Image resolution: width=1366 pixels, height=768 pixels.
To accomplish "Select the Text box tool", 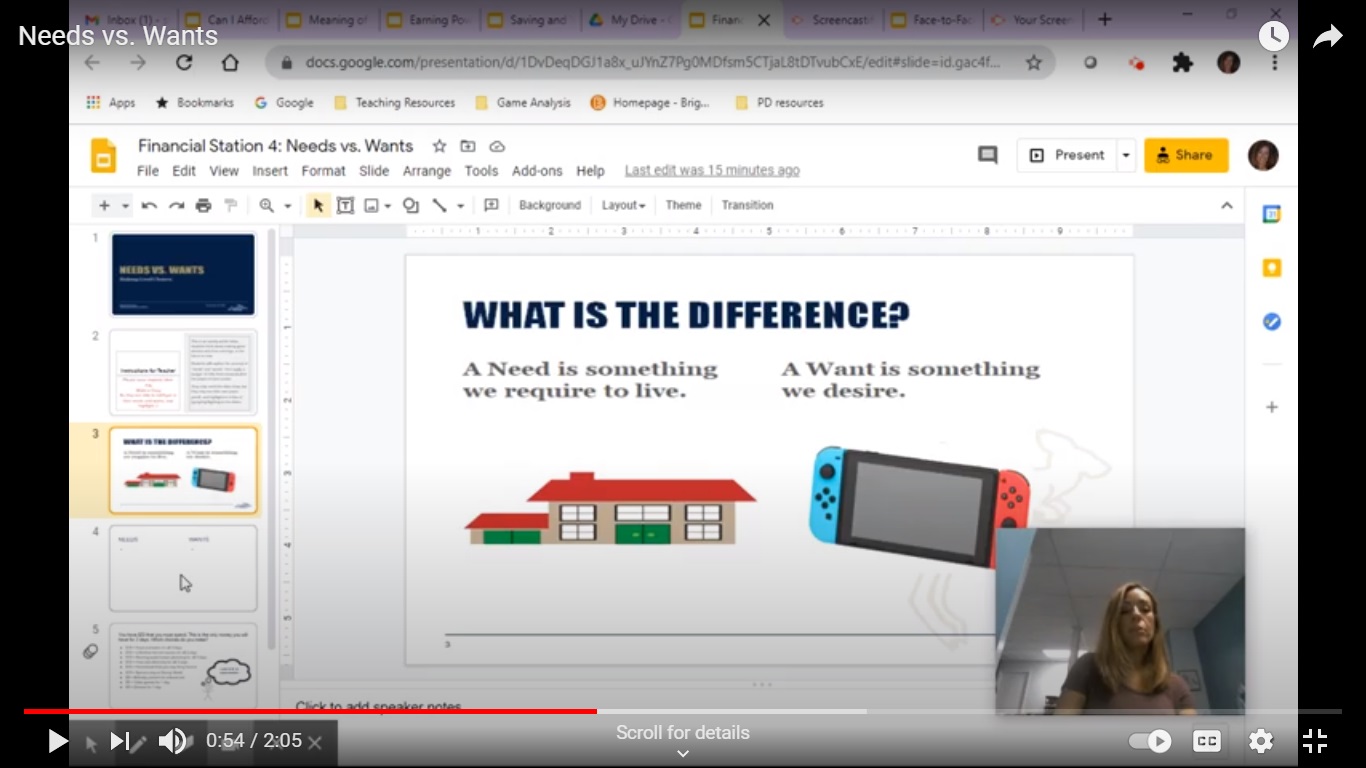I will coord(345,205).
